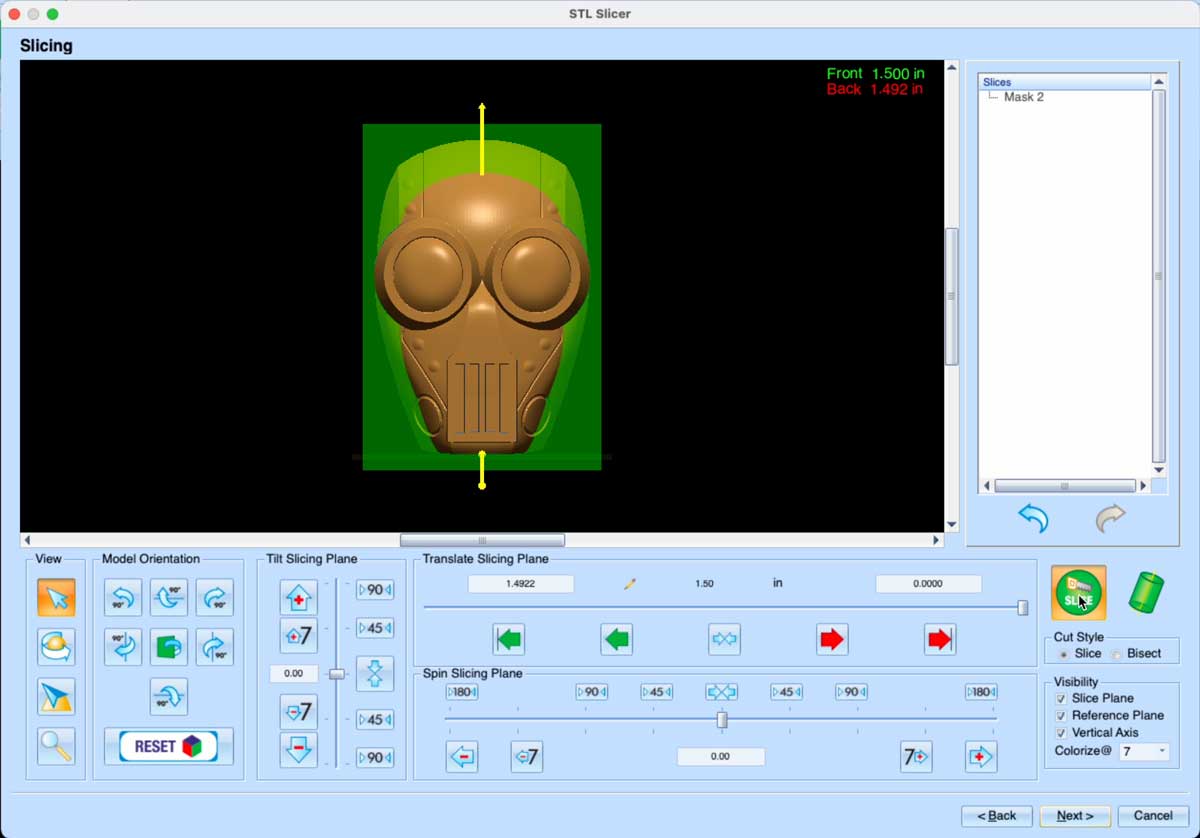Click the RESET model orientation button
This screenshot has height=838, width=1200.
[x=168, y=744]
